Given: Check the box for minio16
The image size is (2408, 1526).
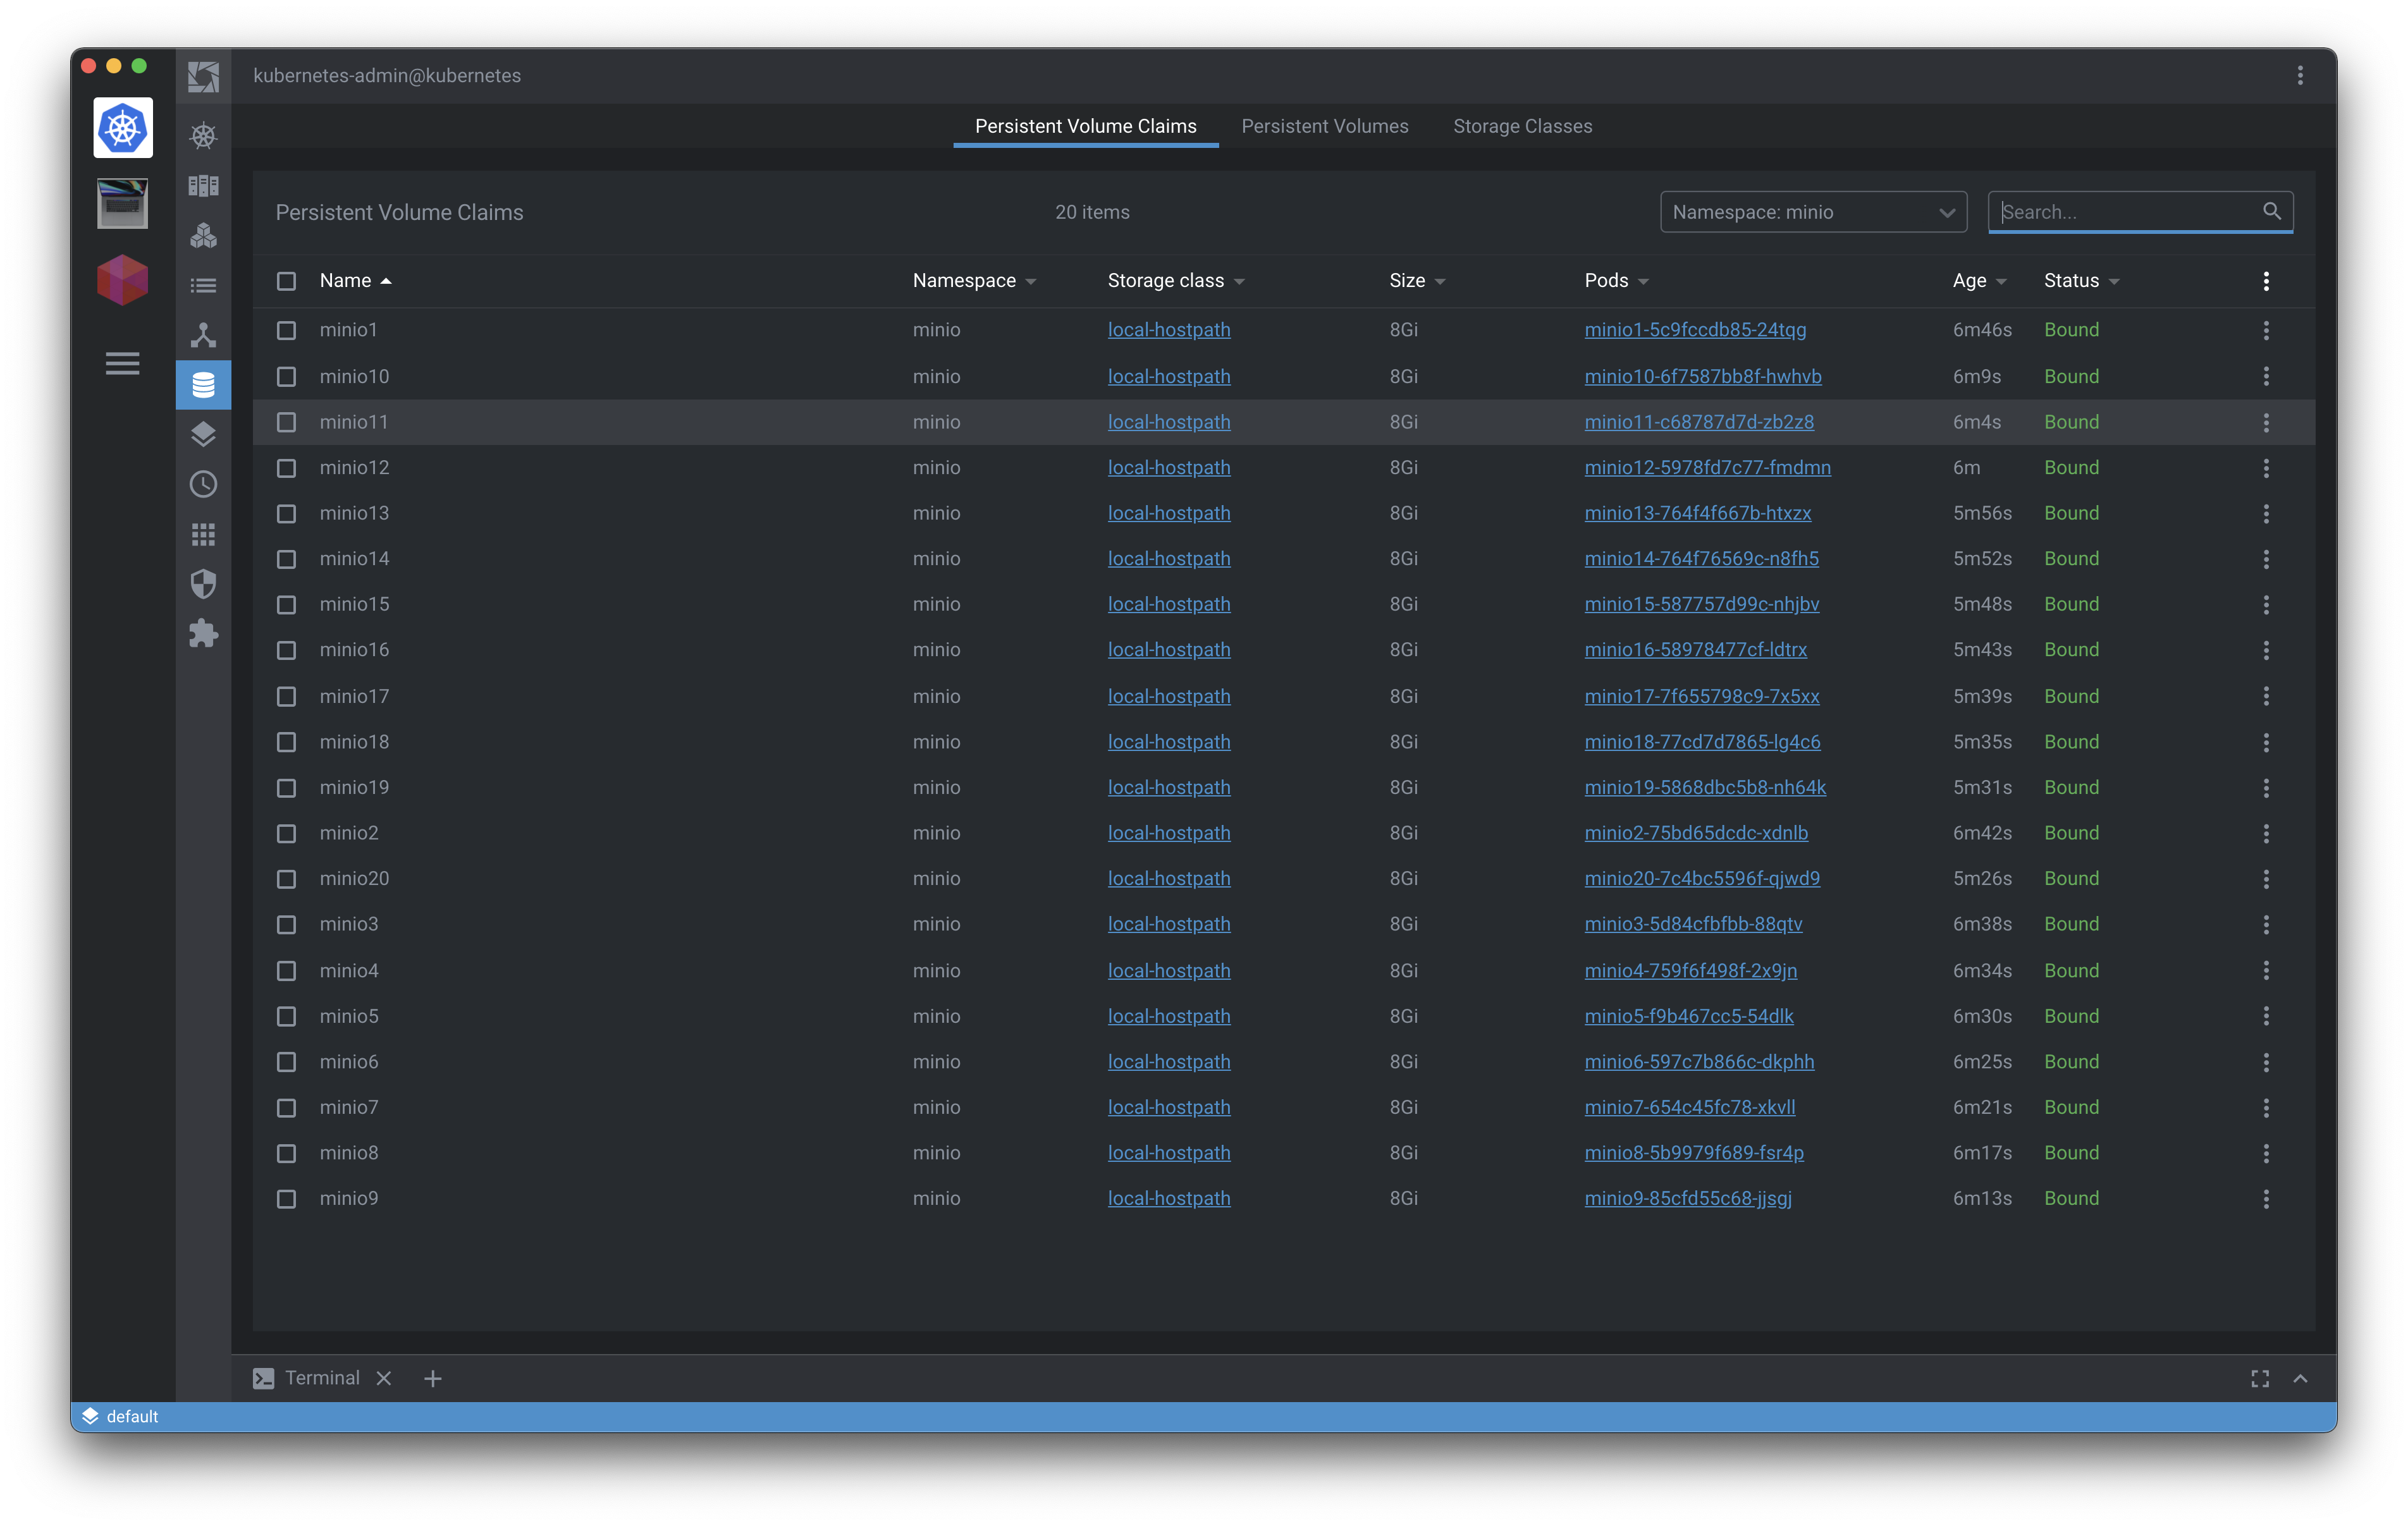Looking at the screenshot, I should pyautogui.click(x=286, y=650).
